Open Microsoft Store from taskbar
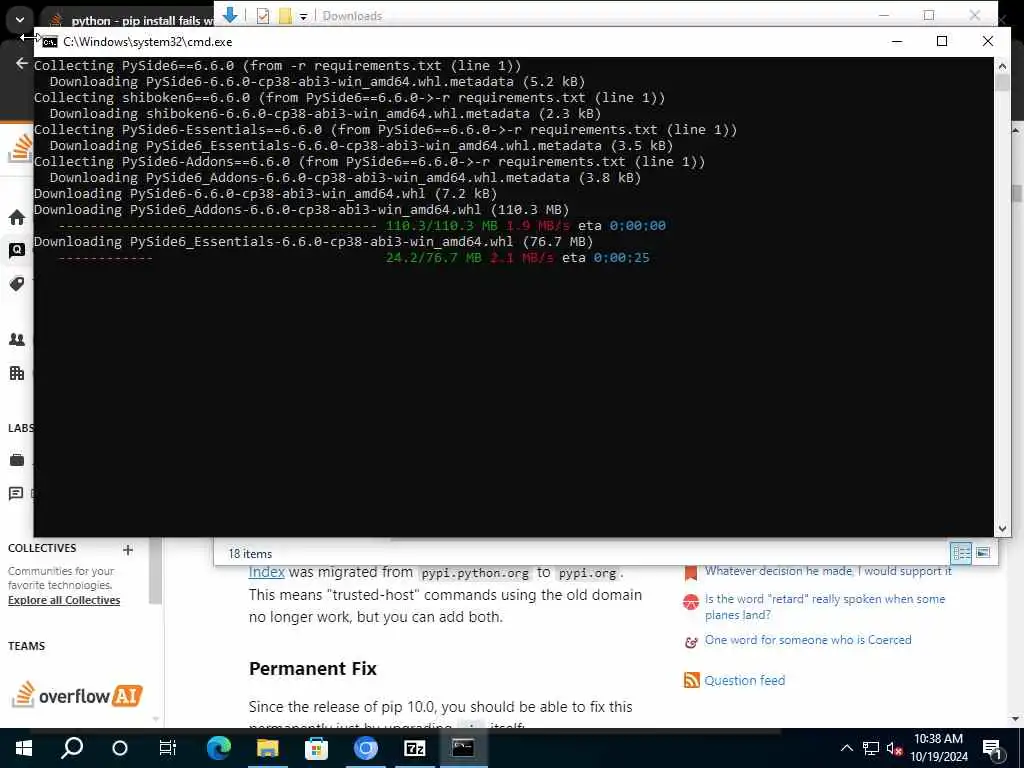 (x=317, y=748)
